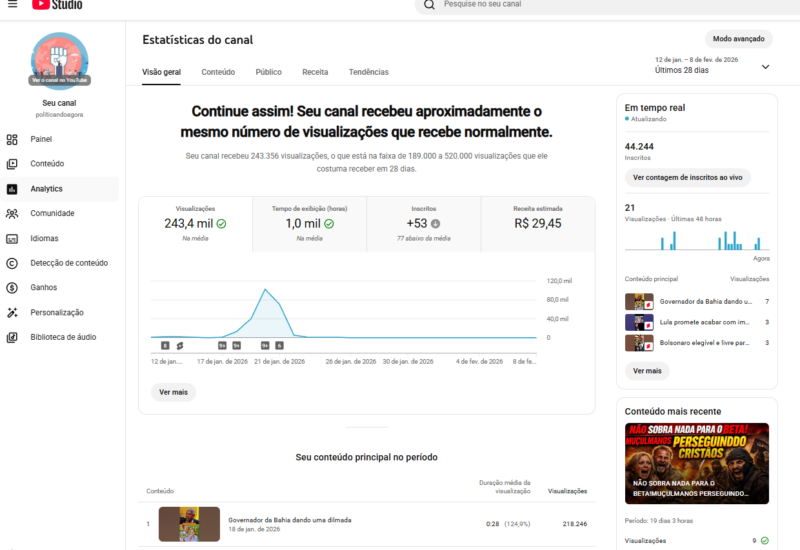The width and height of the screenshot is (800, 550).
Task: Click the Idiomas subtitles icon
Action: tap(12, 238)
